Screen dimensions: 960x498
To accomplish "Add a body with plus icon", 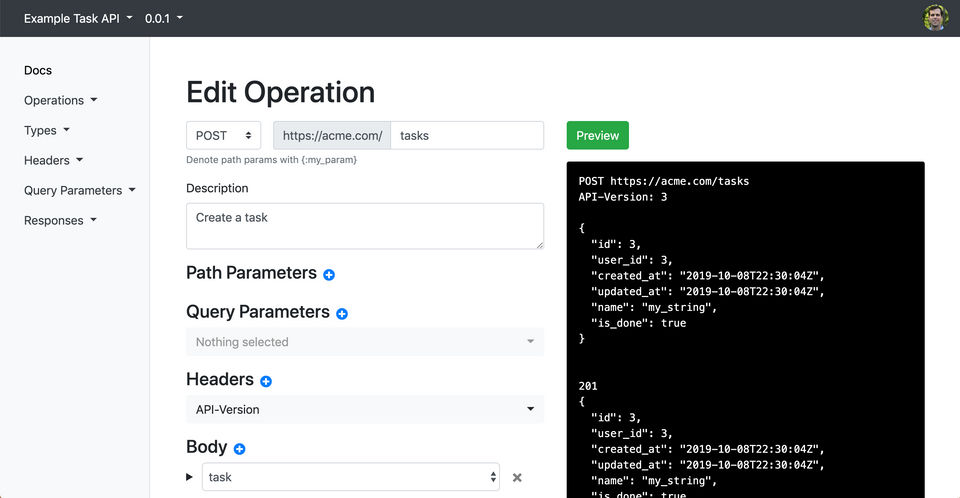I will (x=240, y=449).
